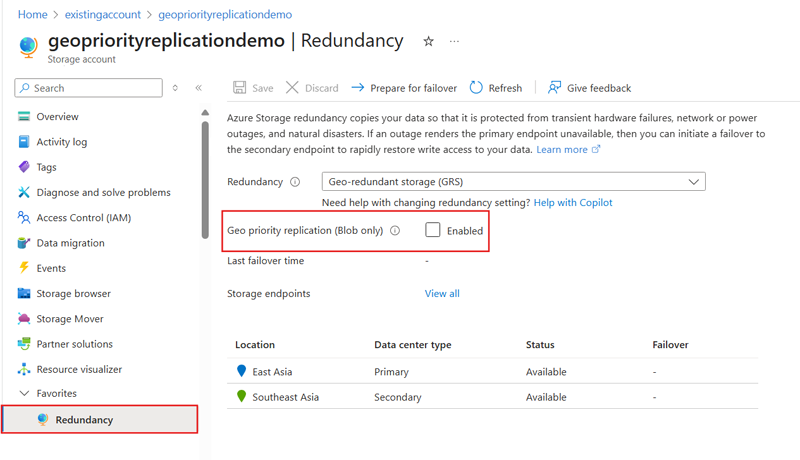Open the more options ellipsis menu
The height and width of the screenshot is (460, 800).
[454, 41]
